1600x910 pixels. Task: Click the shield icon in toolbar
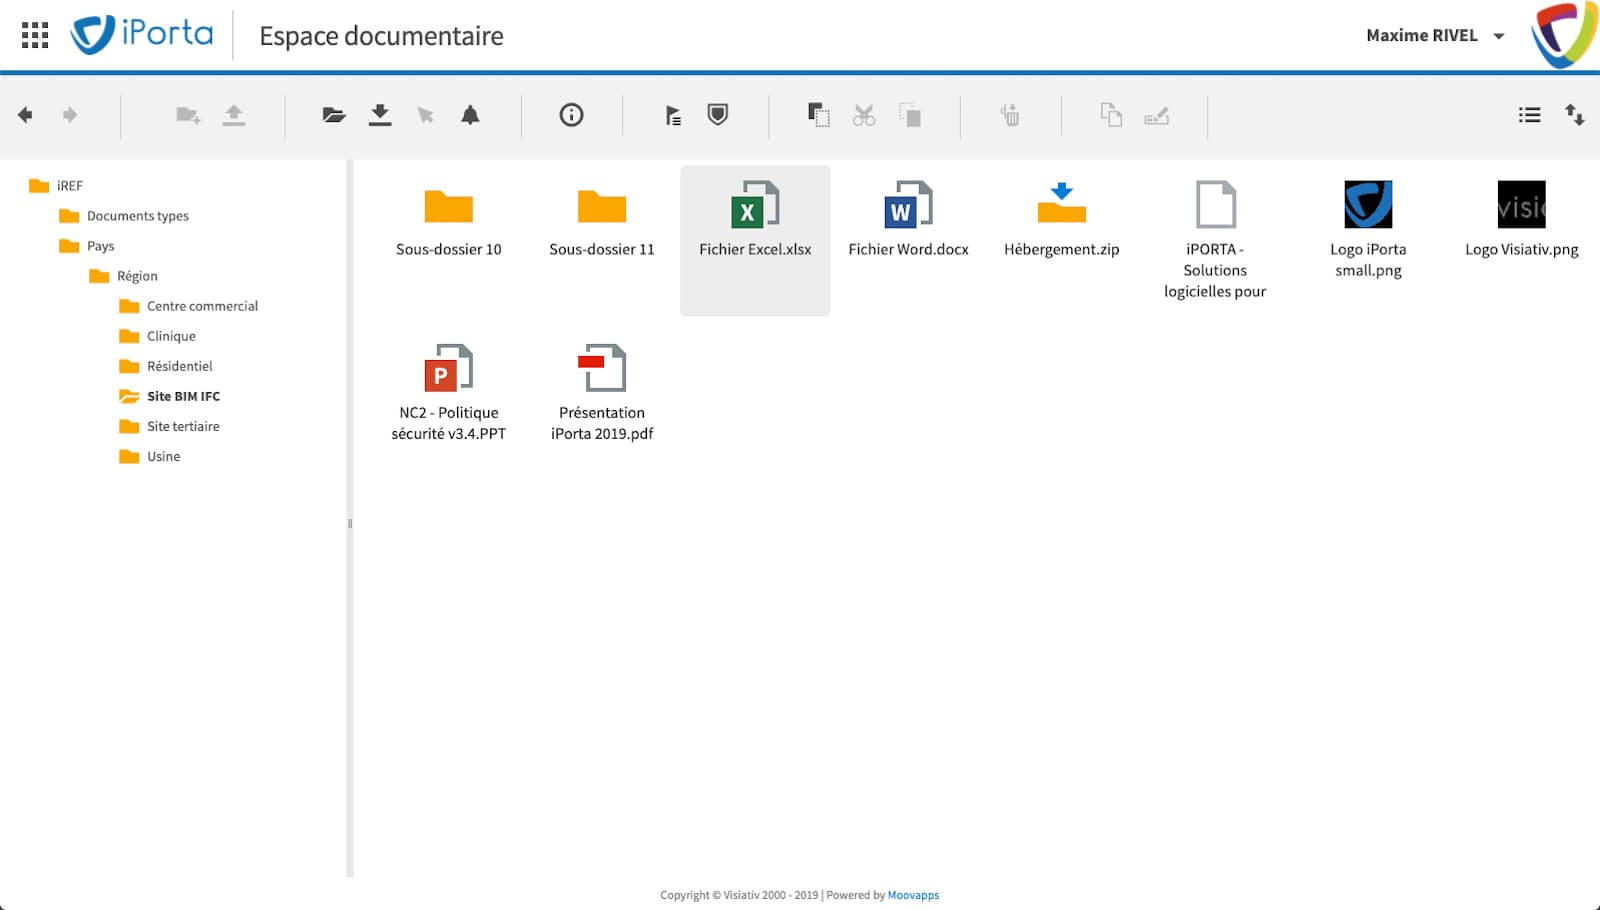(717, 115)
